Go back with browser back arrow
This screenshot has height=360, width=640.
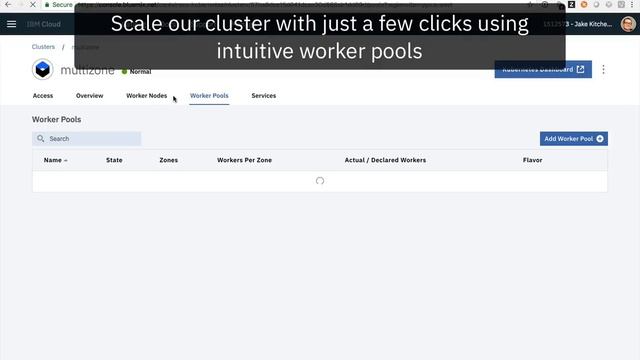click(x=8, y=4)
